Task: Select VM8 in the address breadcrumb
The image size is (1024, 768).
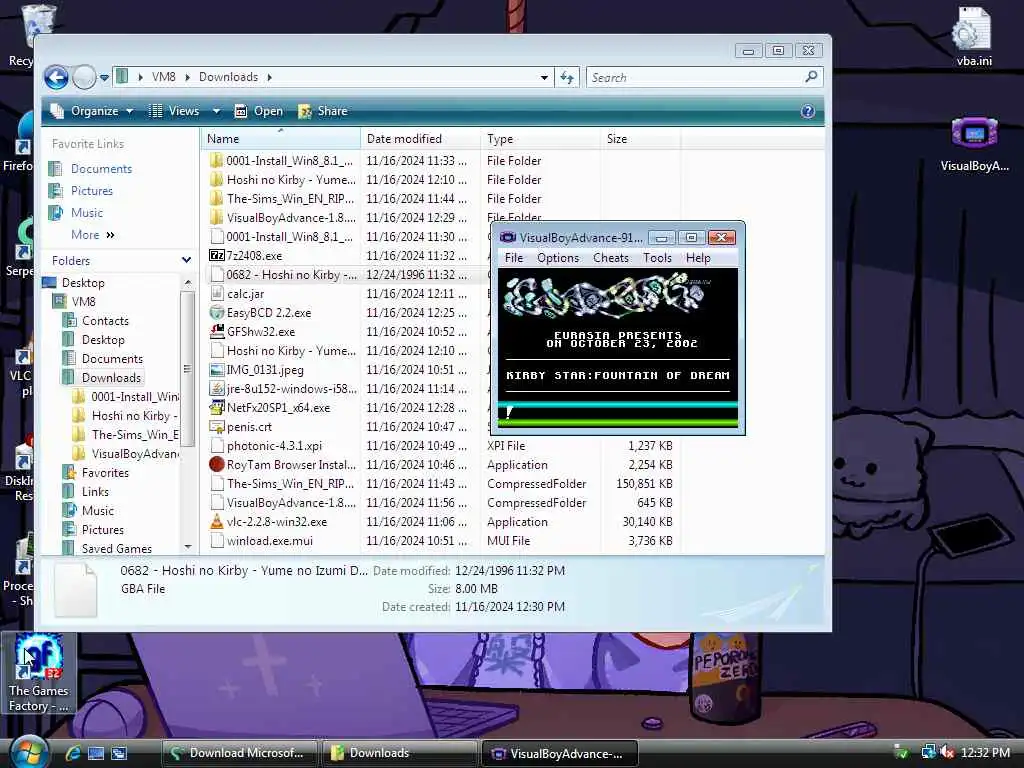Action: (163, 77)
